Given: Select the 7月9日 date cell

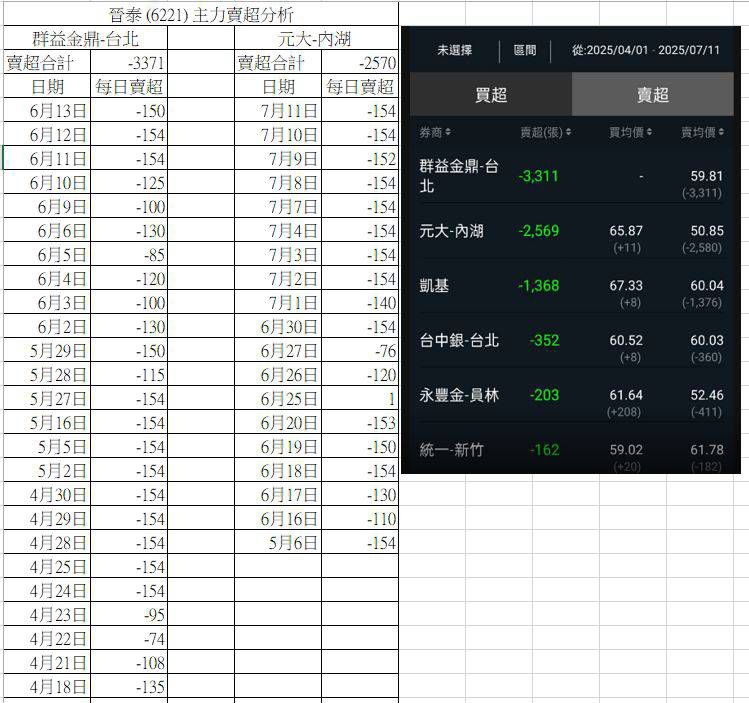Looking at the screenshot, I should pos(278,158).
